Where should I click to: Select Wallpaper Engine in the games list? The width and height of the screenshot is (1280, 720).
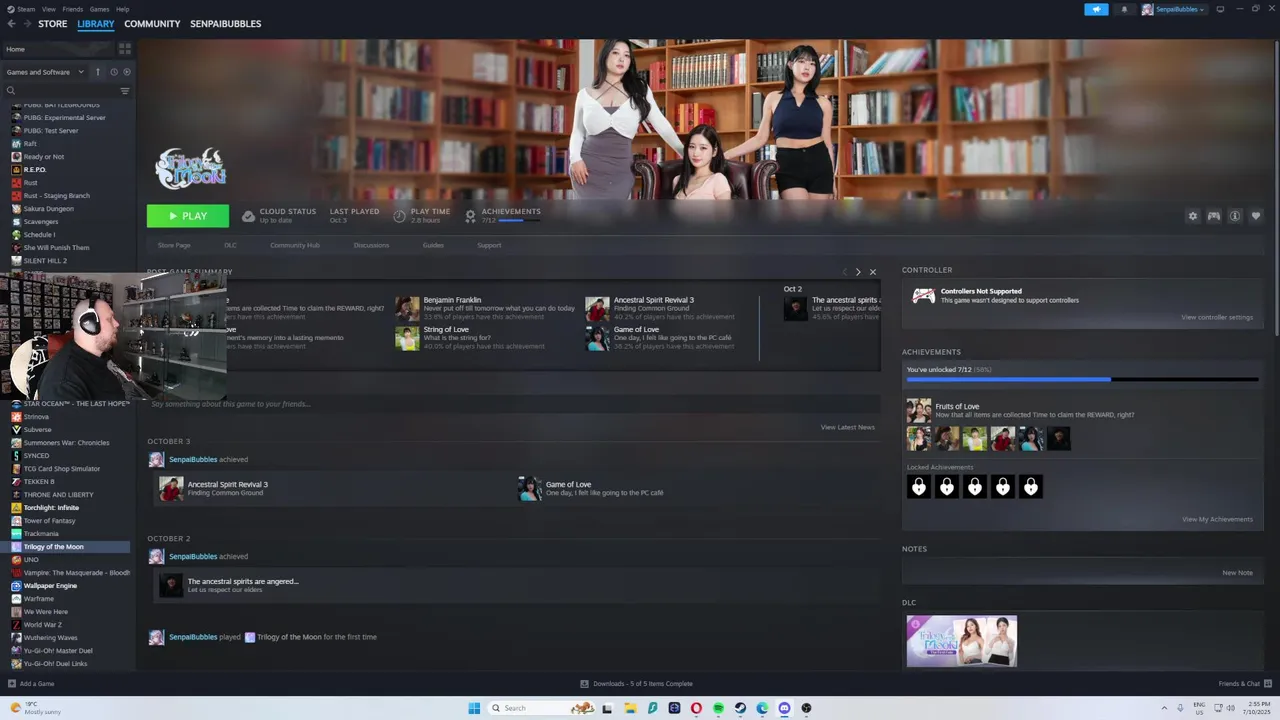pos(50,586)
